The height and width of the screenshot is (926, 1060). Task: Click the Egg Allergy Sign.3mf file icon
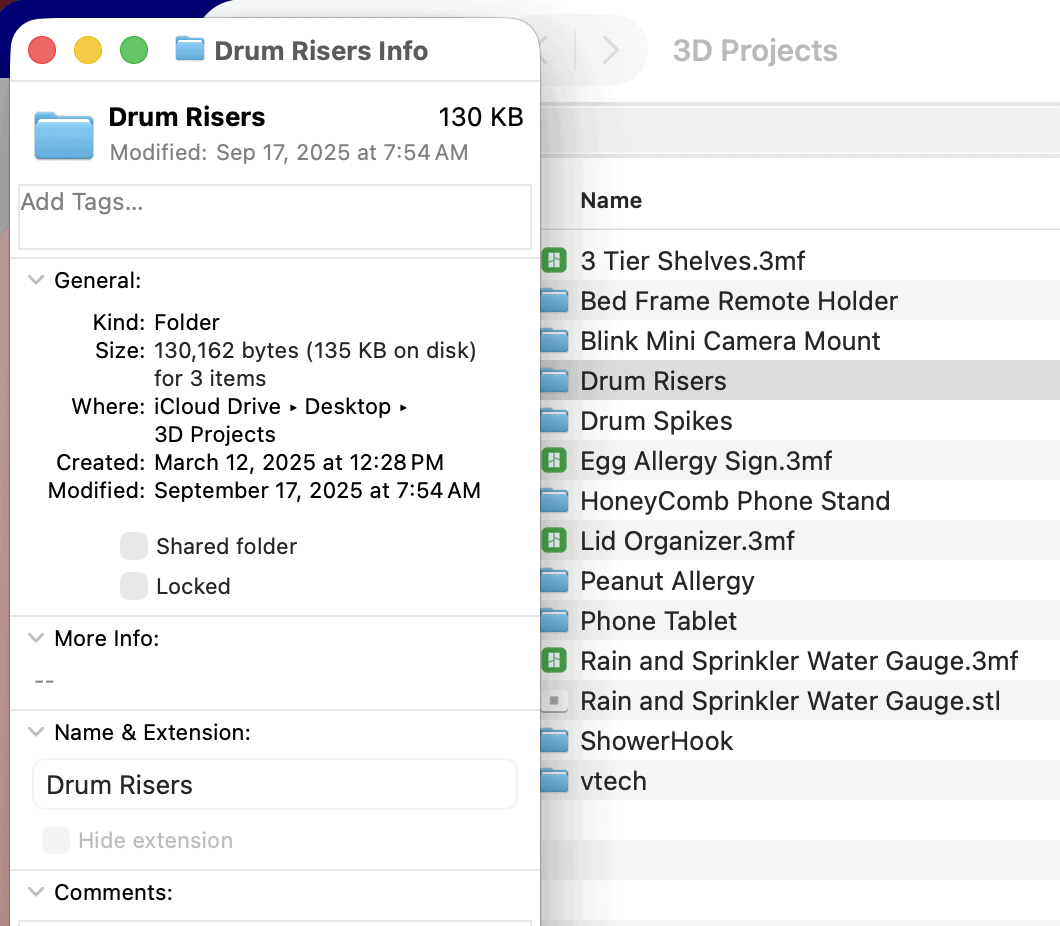click(554, 461)
